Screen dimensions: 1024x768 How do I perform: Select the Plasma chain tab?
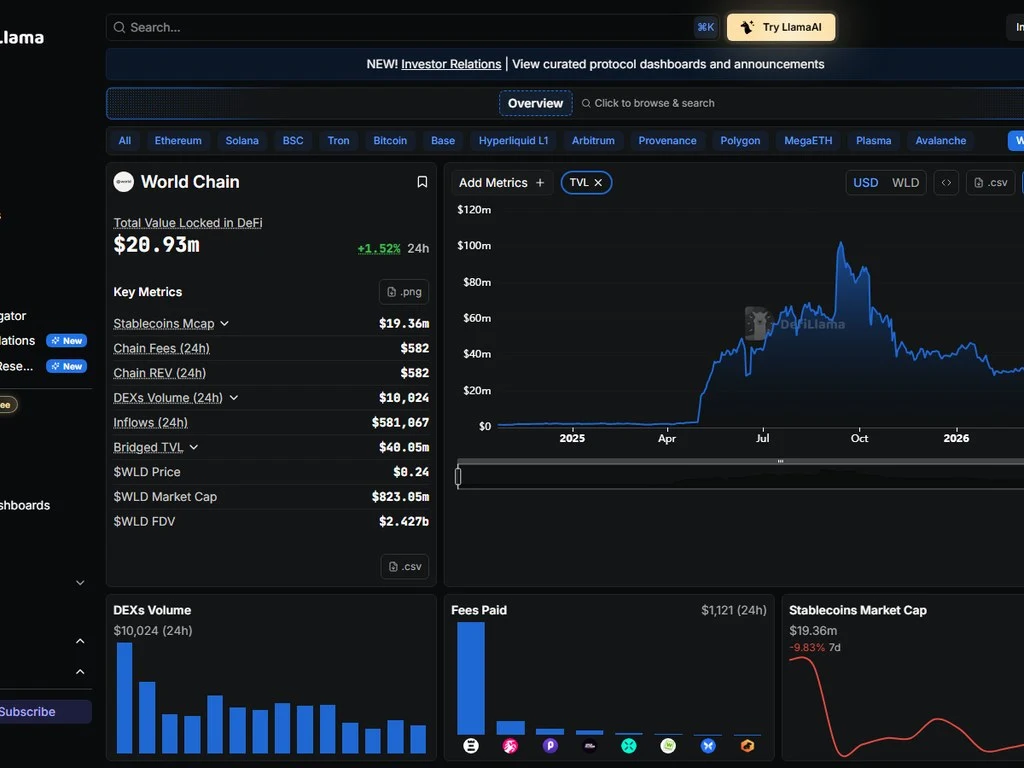coord(873,140)
